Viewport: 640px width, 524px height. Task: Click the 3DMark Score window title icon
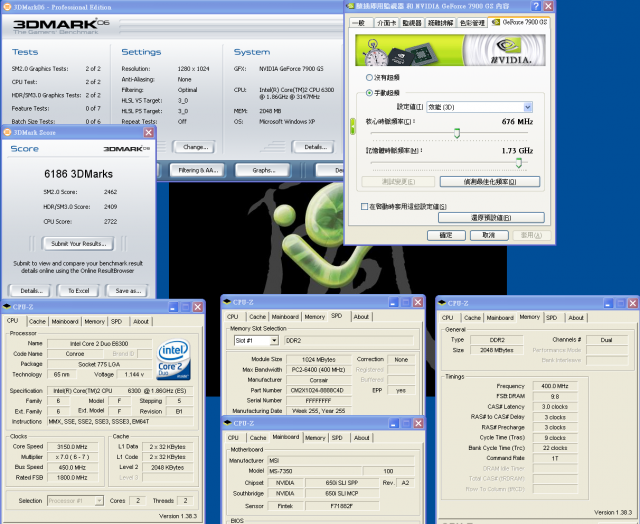[7, 132]
